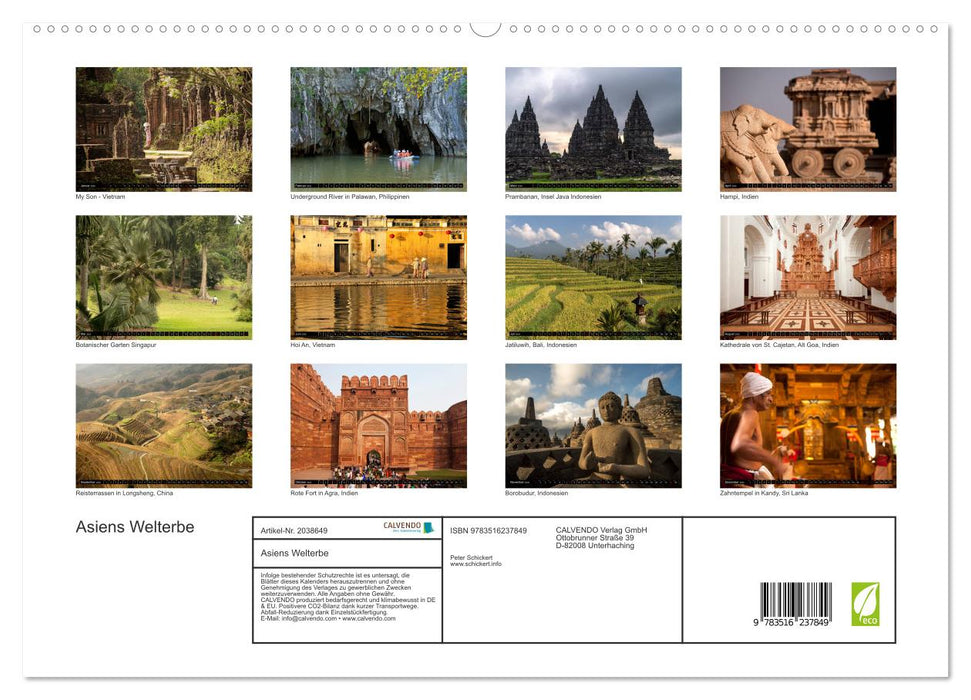Select the Zahntempel in Kandy photo
Image resolution: width=971 pixels, height=700 pixels.
pos(807,425)
